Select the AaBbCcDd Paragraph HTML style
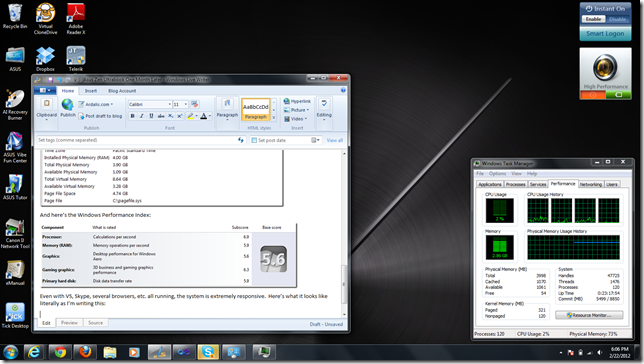The height and width of the screenshot is (364, 644). tap(255, 109)
